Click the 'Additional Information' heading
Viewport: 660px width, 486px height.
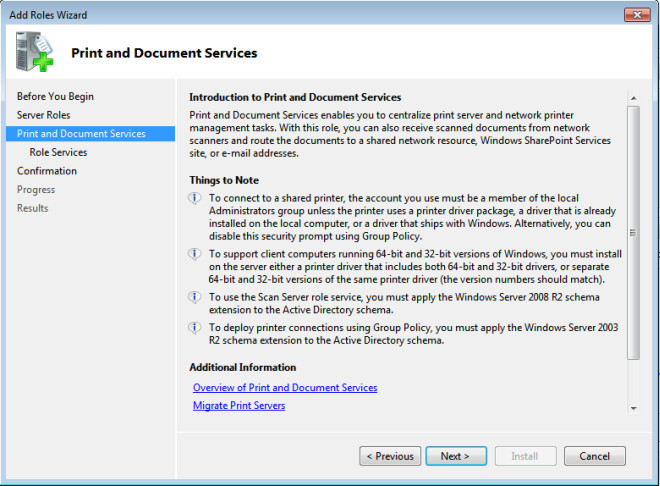pyautogui.click(x=242, y=367)
